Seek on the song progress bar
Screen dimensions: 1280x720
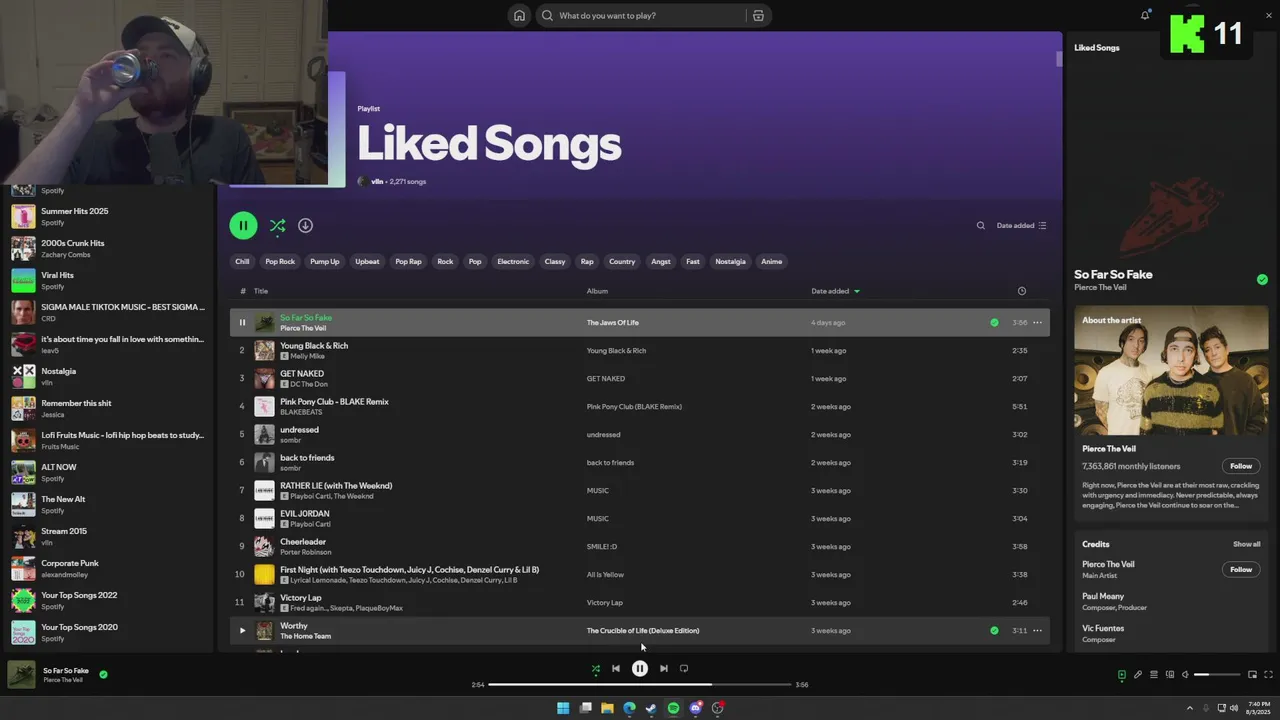click(x=640, y=684)
